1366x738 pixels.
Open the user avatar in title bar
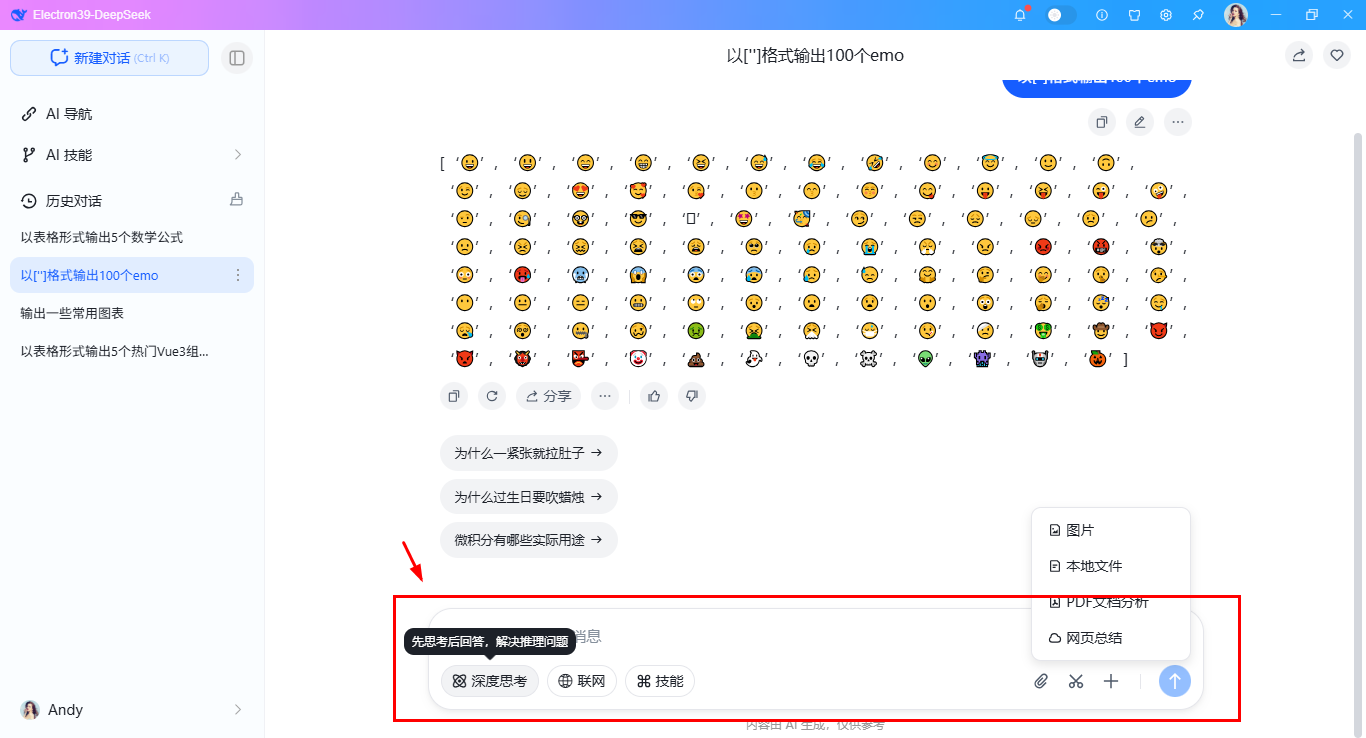click(1236, 15)
